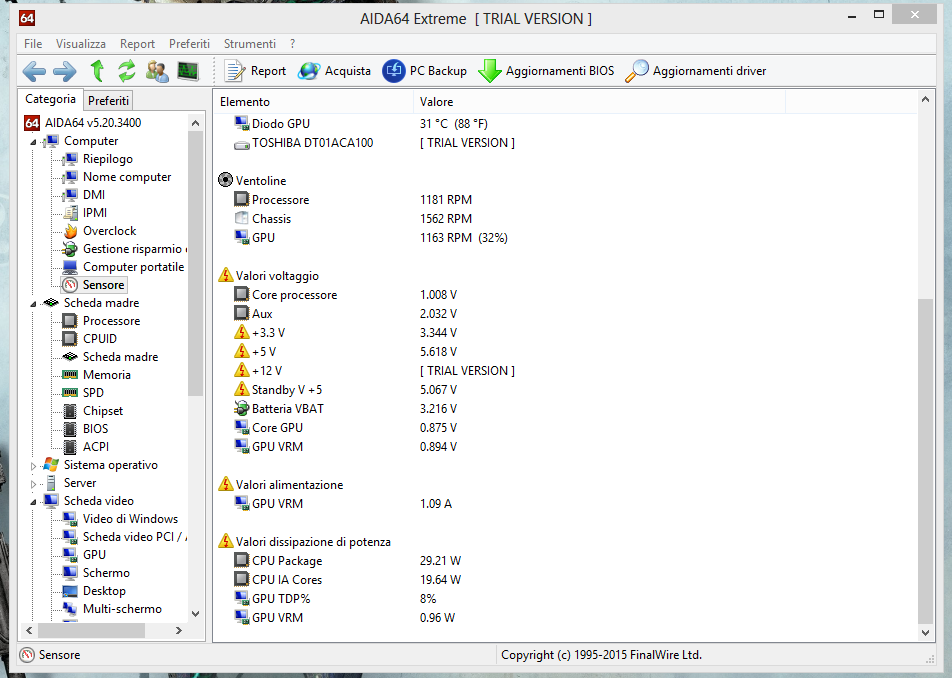Collapse the Computer tree node
This screenshot has width=952, height=678.
click(x=33, y=142)
